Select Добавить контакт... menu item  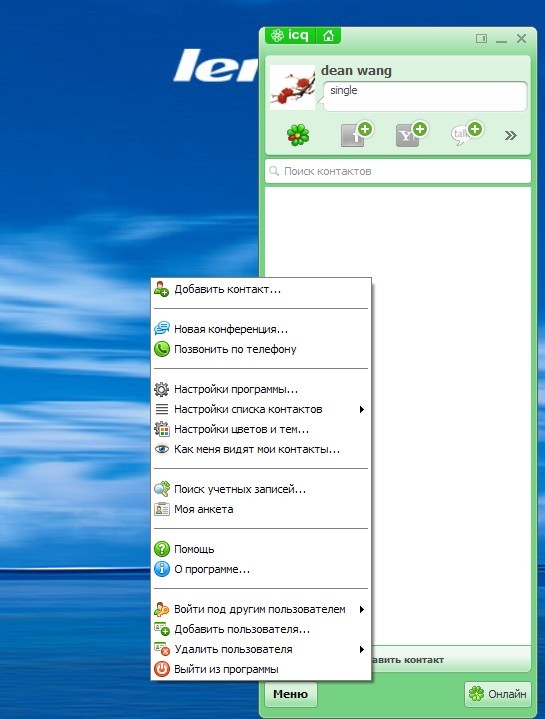click(x=261, y=289)
